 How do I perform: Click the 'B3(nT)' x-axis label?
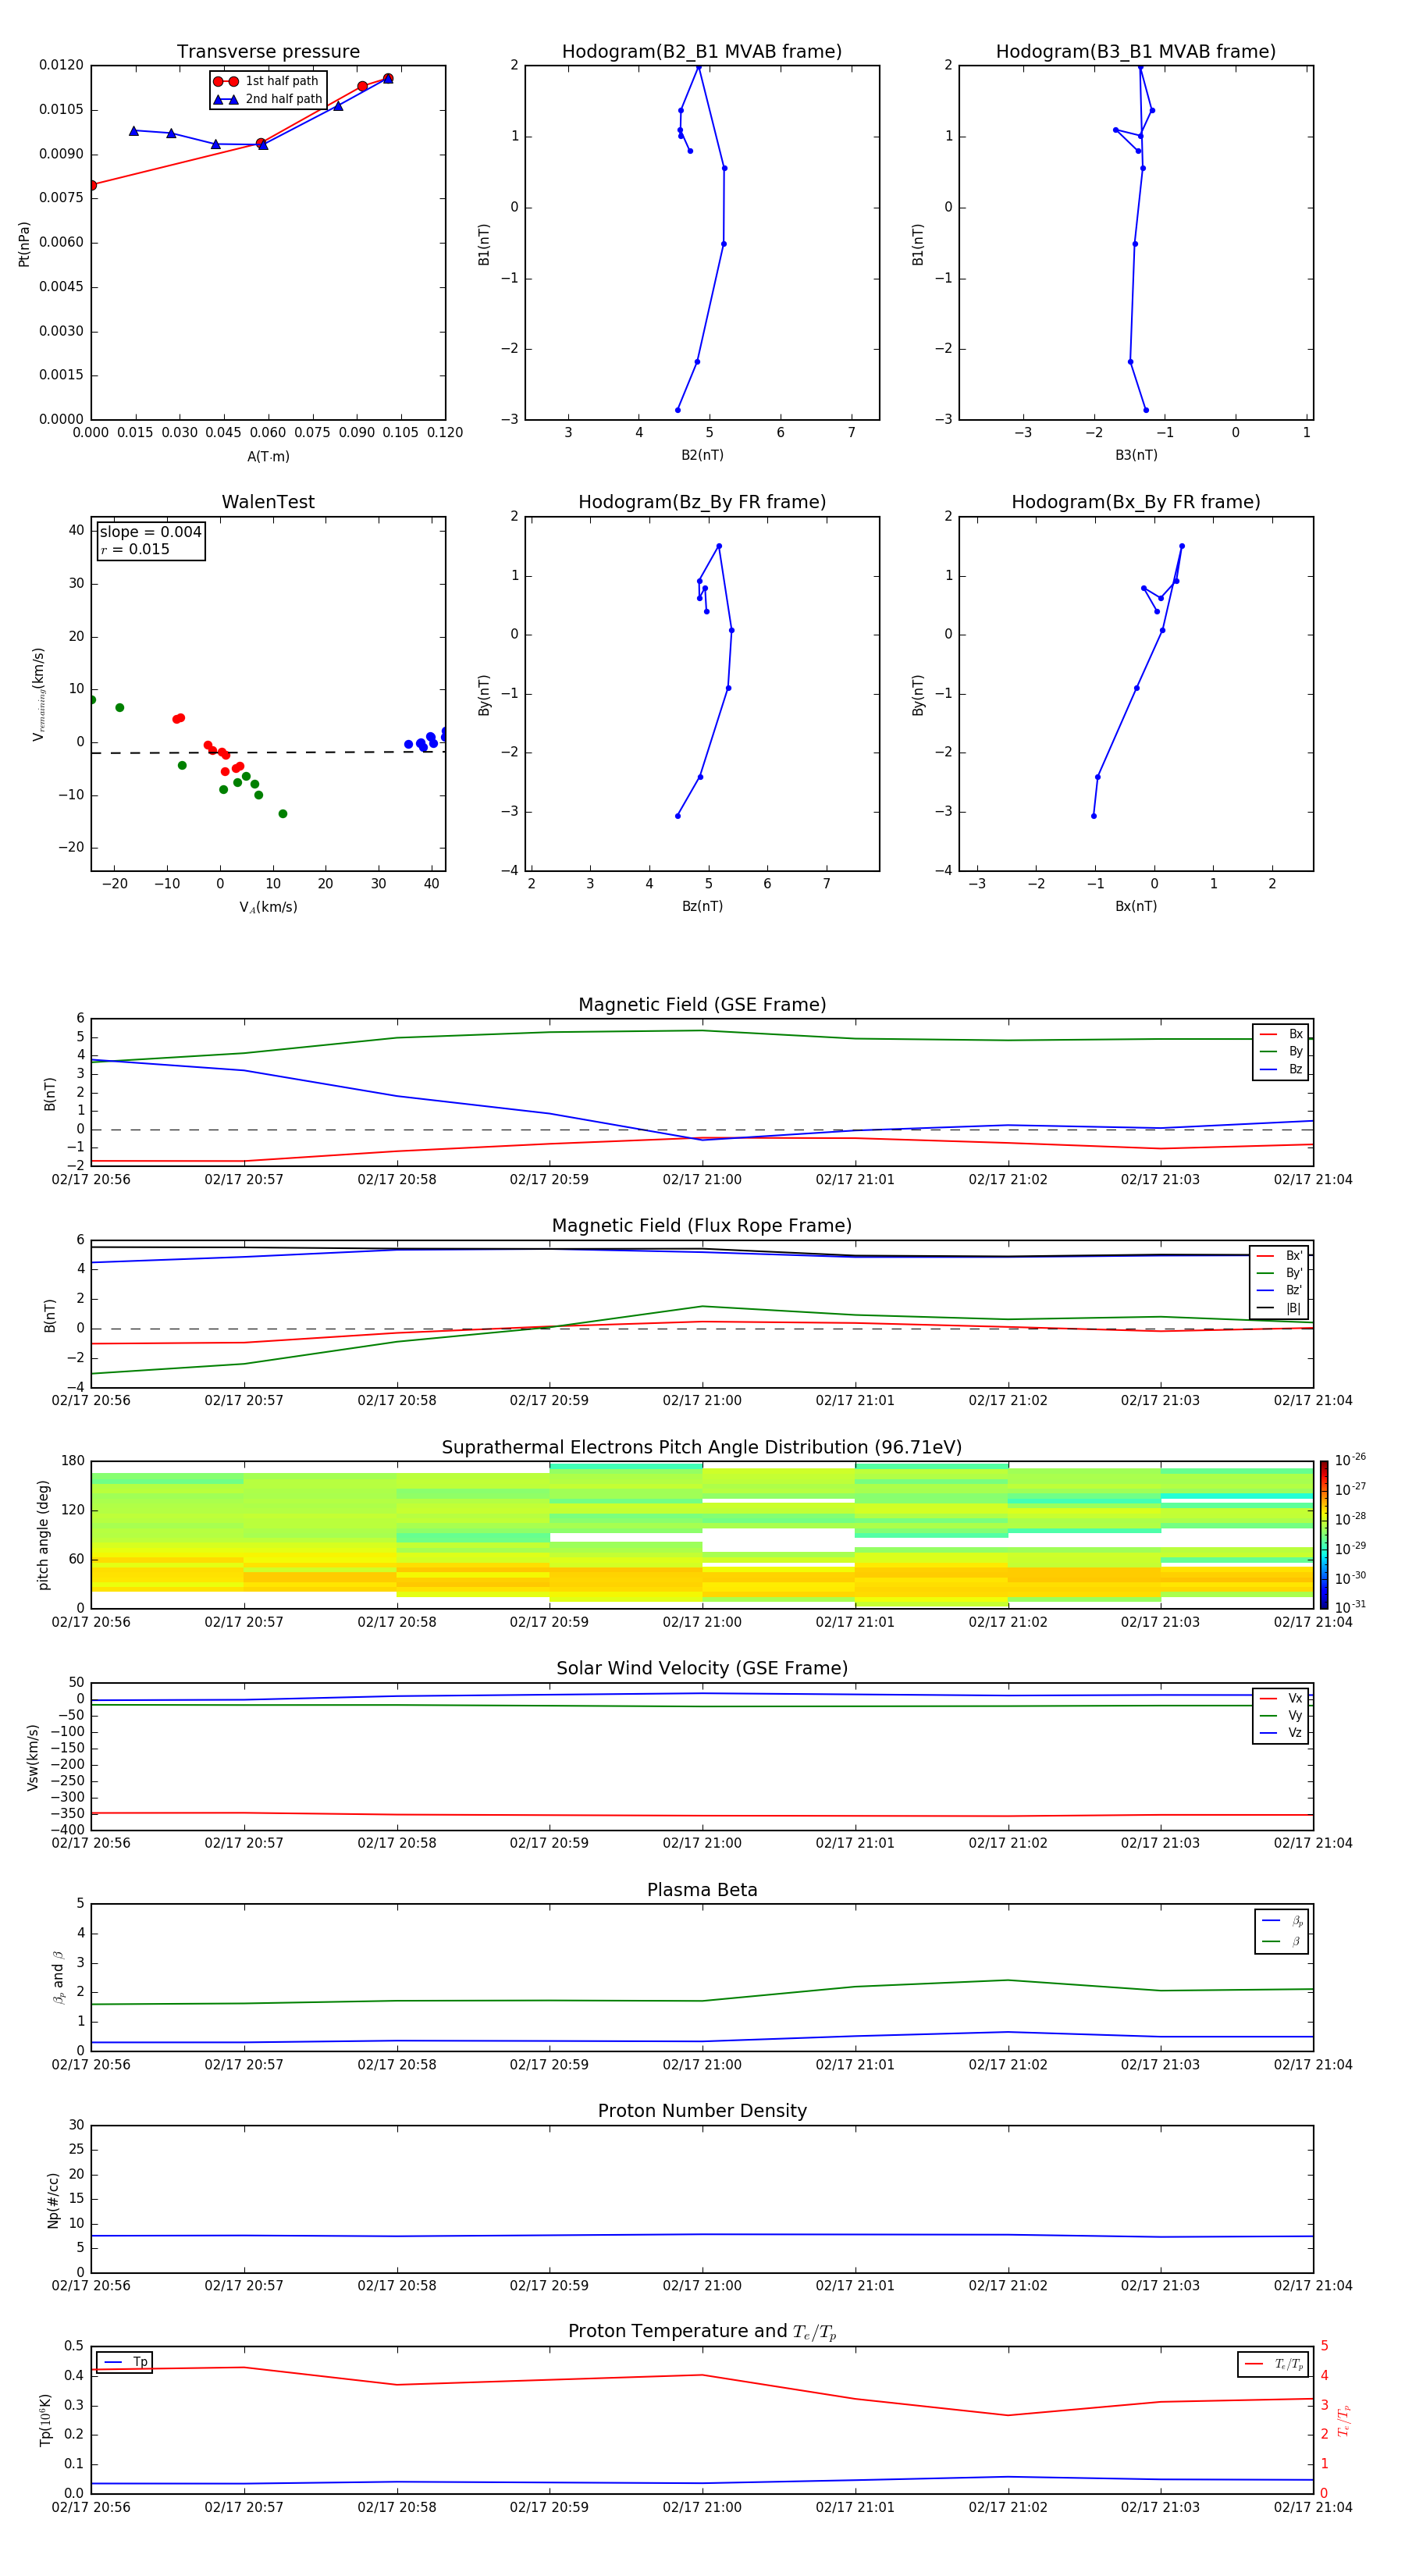pos(1136,455)
